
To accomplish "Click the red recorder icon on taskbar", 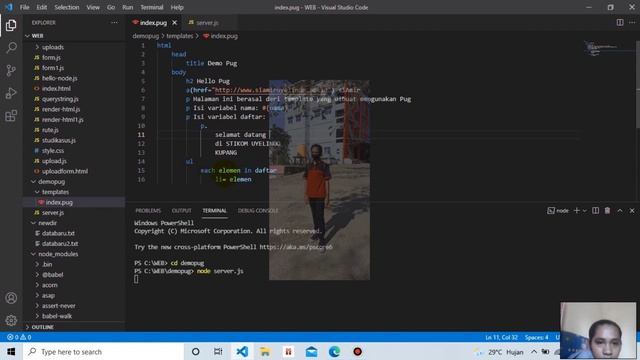I will pyautogui.click(x=358, y=351).
